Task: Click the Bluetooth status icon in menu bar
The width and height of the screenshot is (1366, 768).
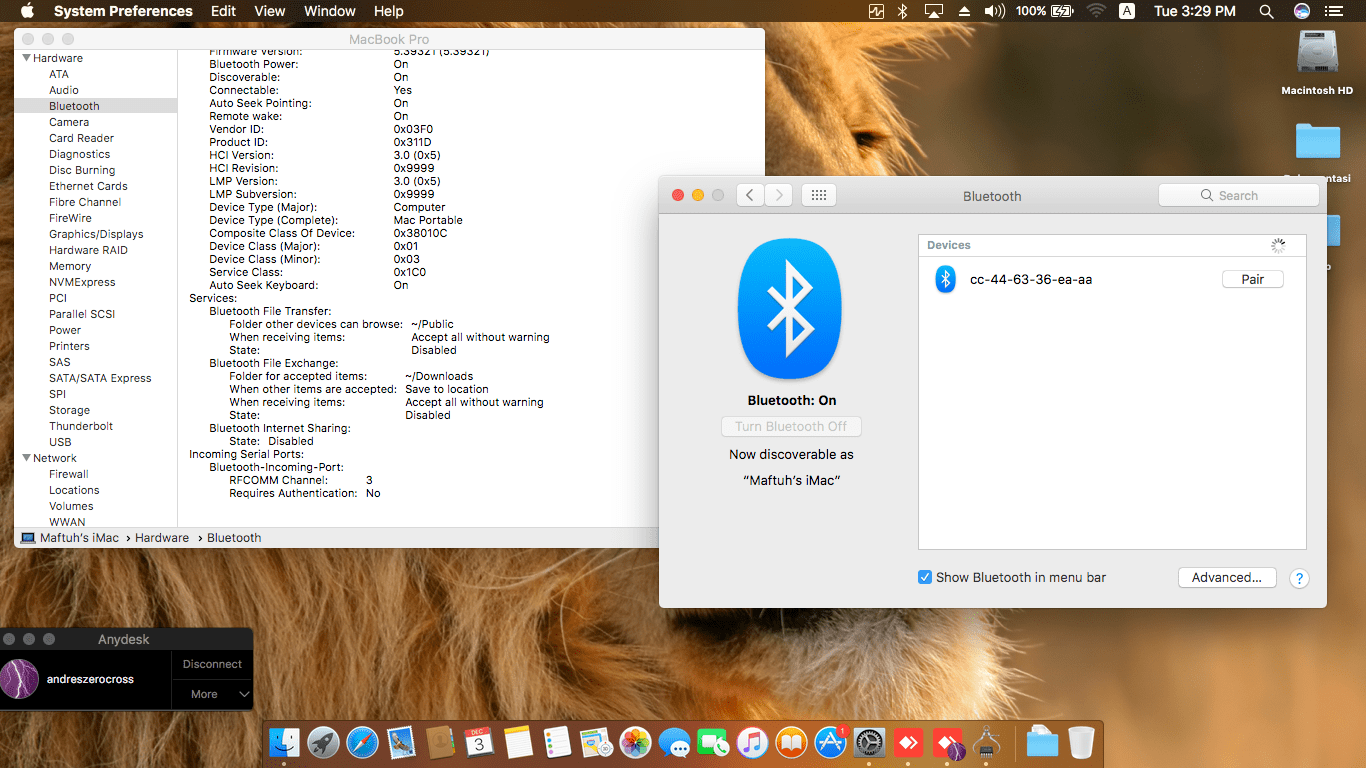Action: (x=902, y=11)
